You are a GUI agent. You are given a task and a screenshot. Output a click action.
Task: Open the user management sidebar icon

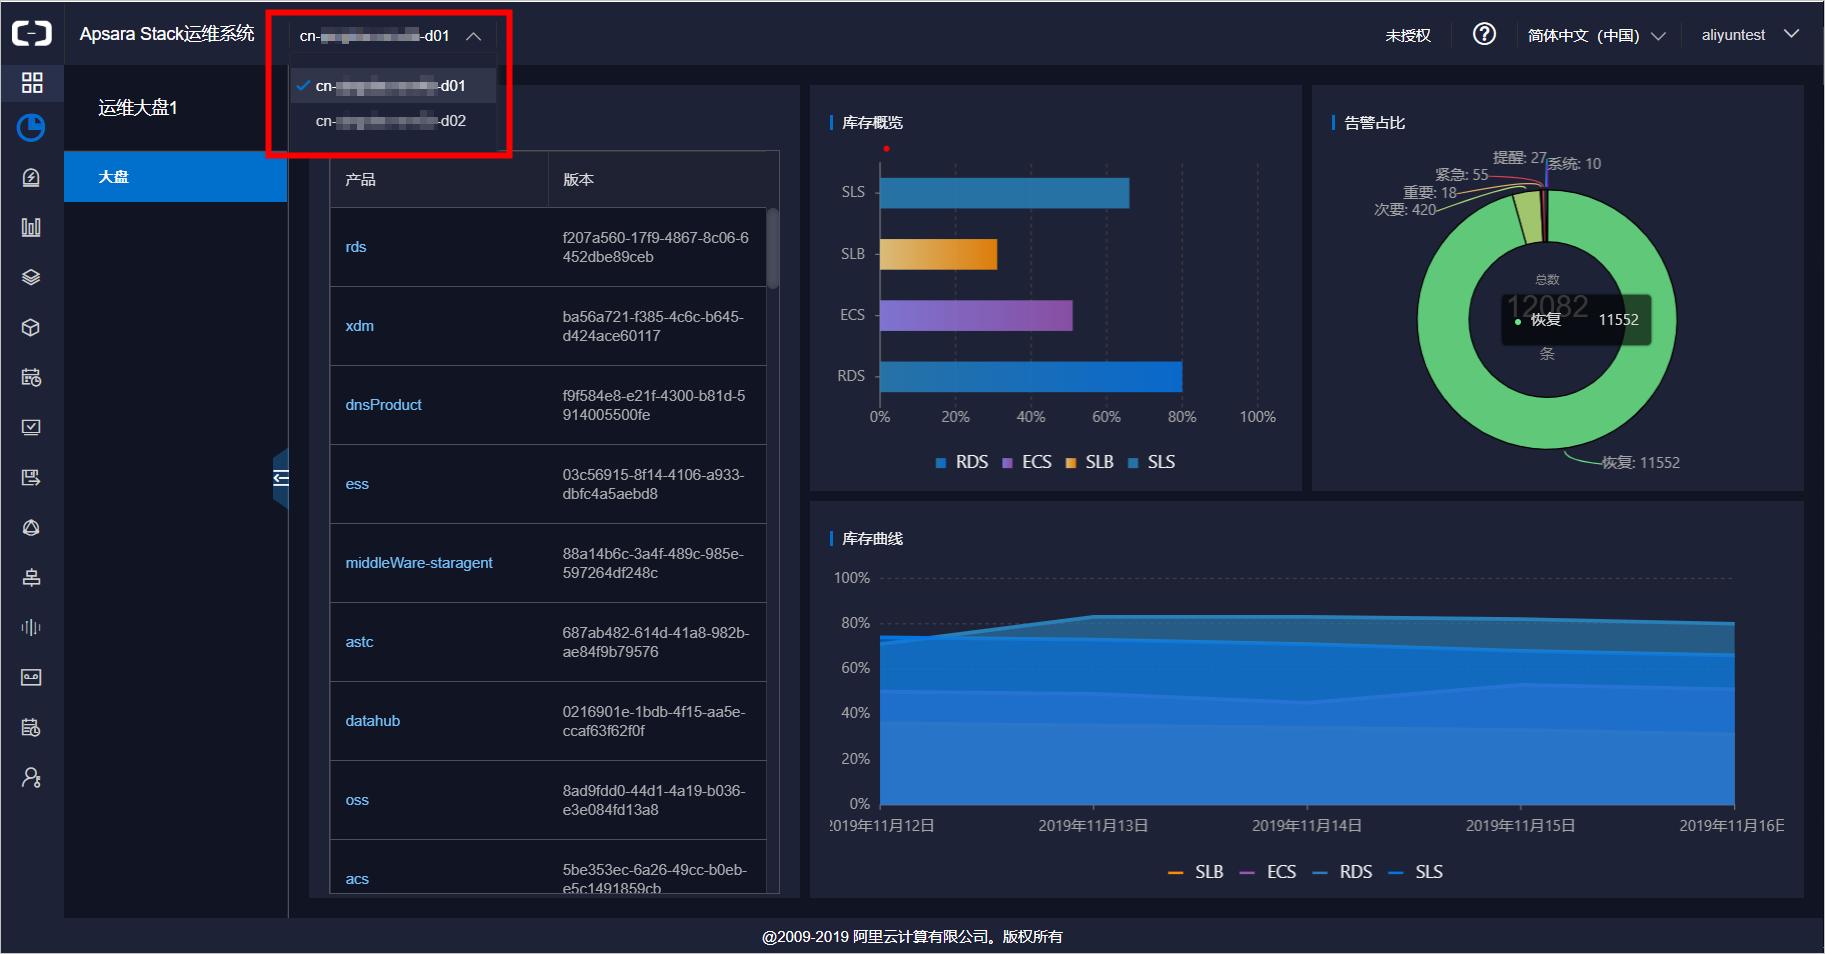(x=31, y=777)
